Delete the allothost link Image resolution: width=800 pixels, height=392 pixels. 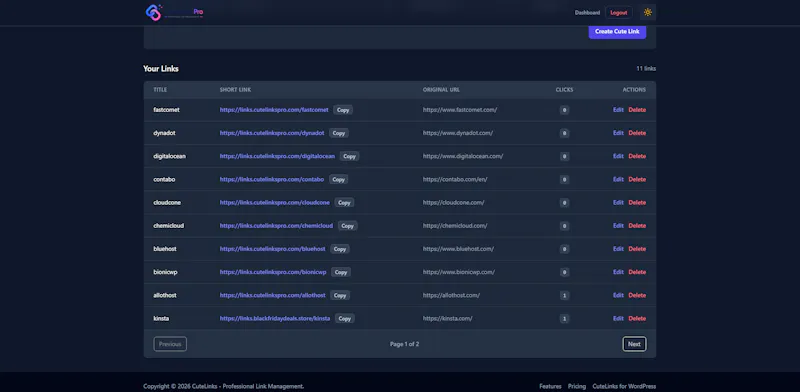(637, 296)
